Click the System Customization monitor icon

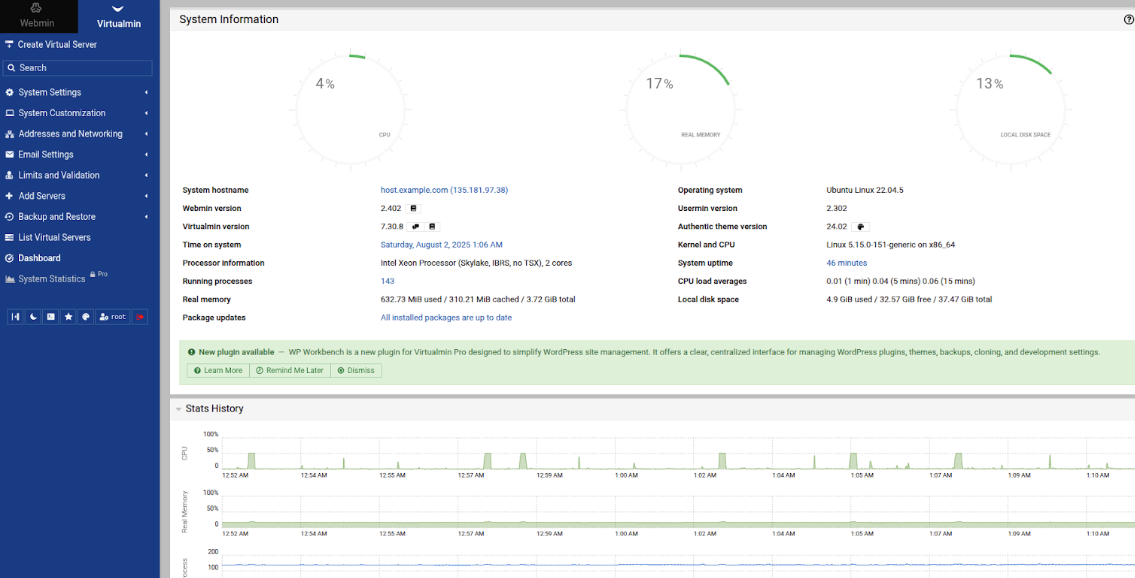point(9,114)
